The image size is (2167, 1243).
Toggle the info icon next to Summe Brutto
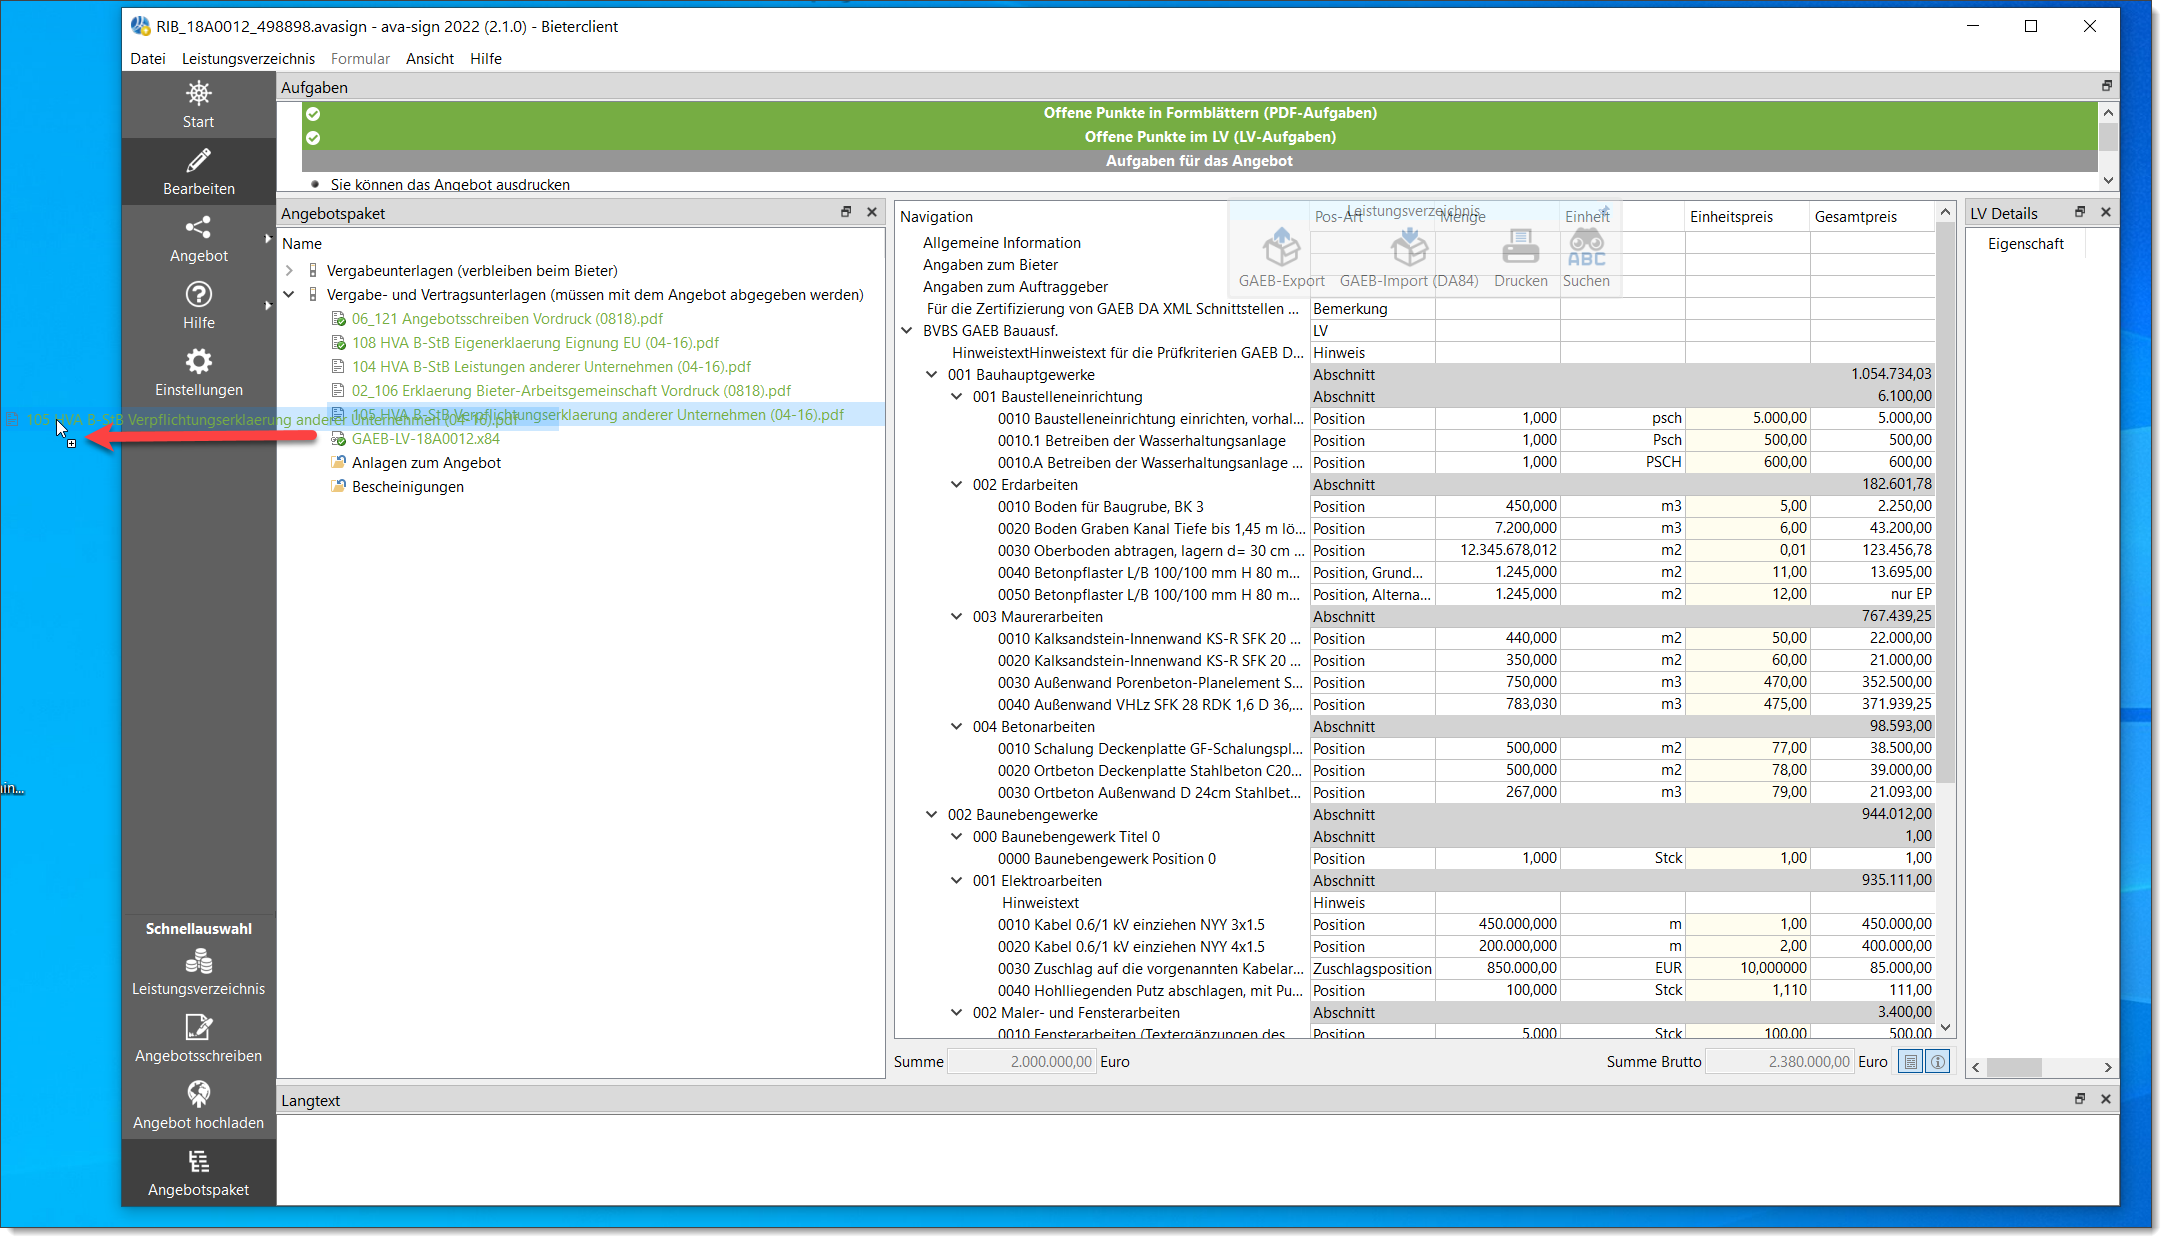point(1937,1062)
